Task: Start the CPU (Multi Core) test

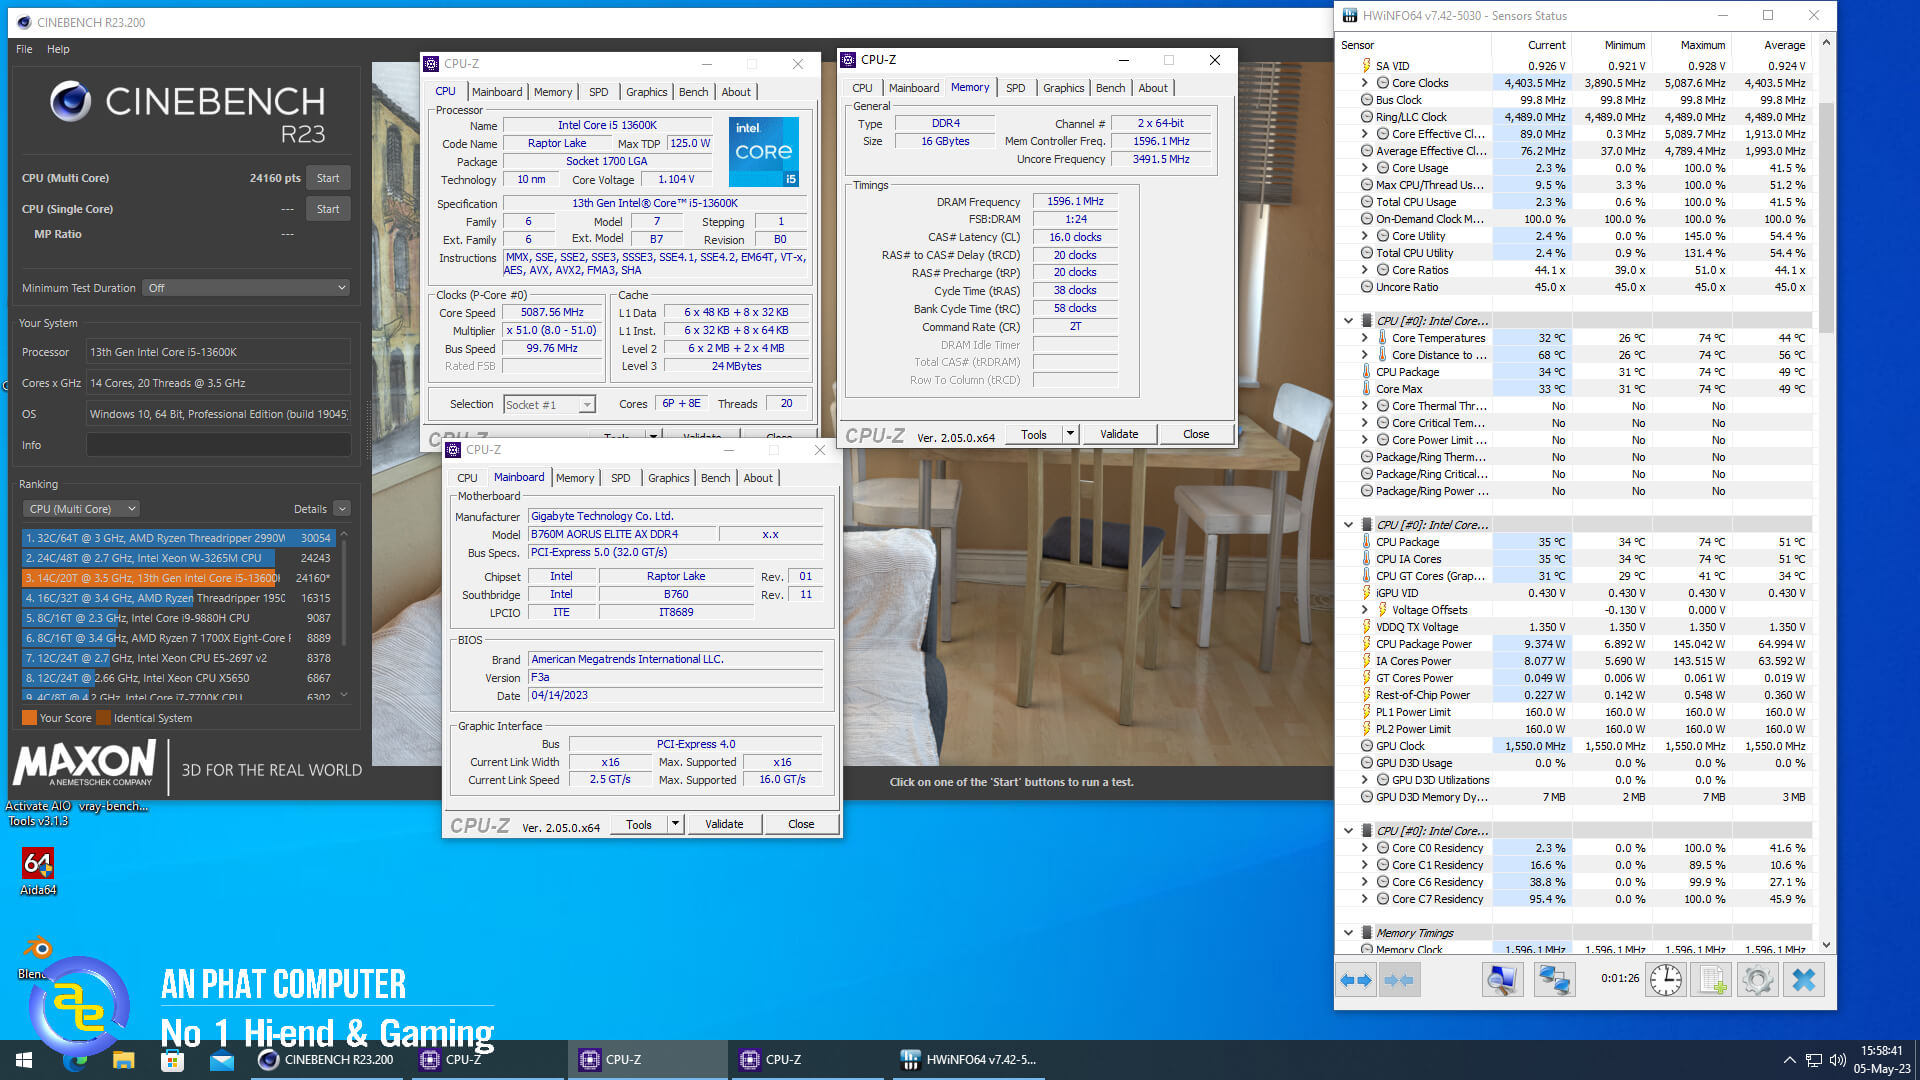Action: pos(328,178)
